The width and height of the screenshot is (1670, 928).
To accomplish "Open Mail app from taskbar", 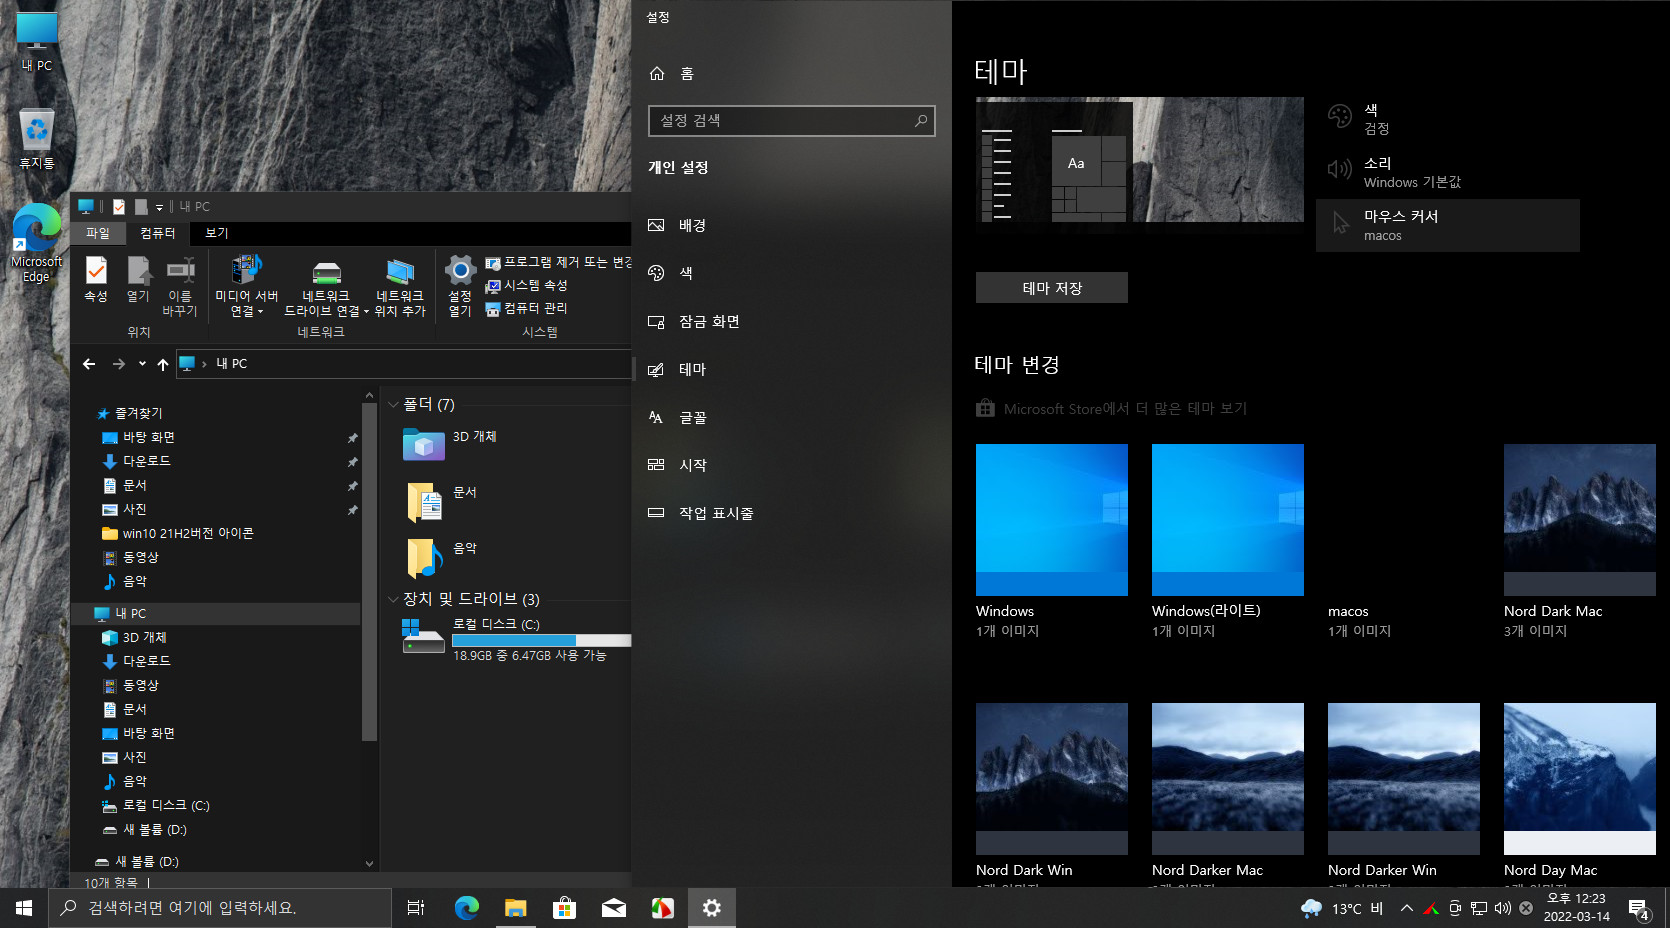I will click(613, 908).
